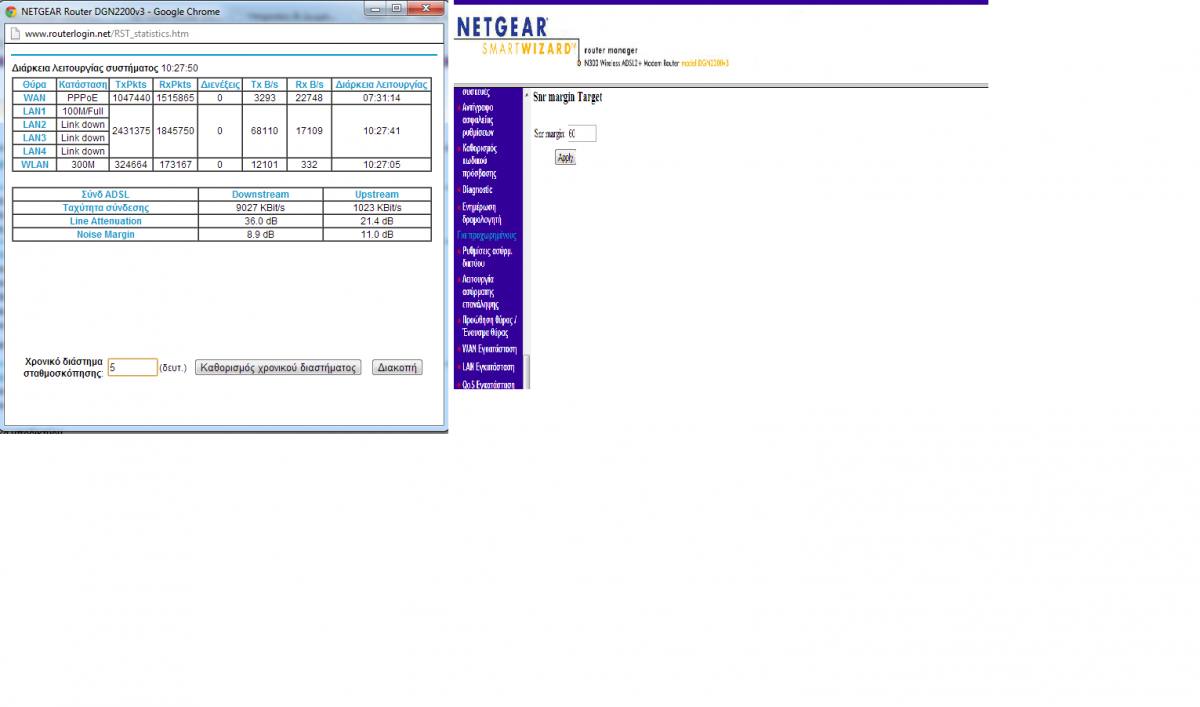
Task: Click the '100M/Full' status cell
Action: coord(83,111)
